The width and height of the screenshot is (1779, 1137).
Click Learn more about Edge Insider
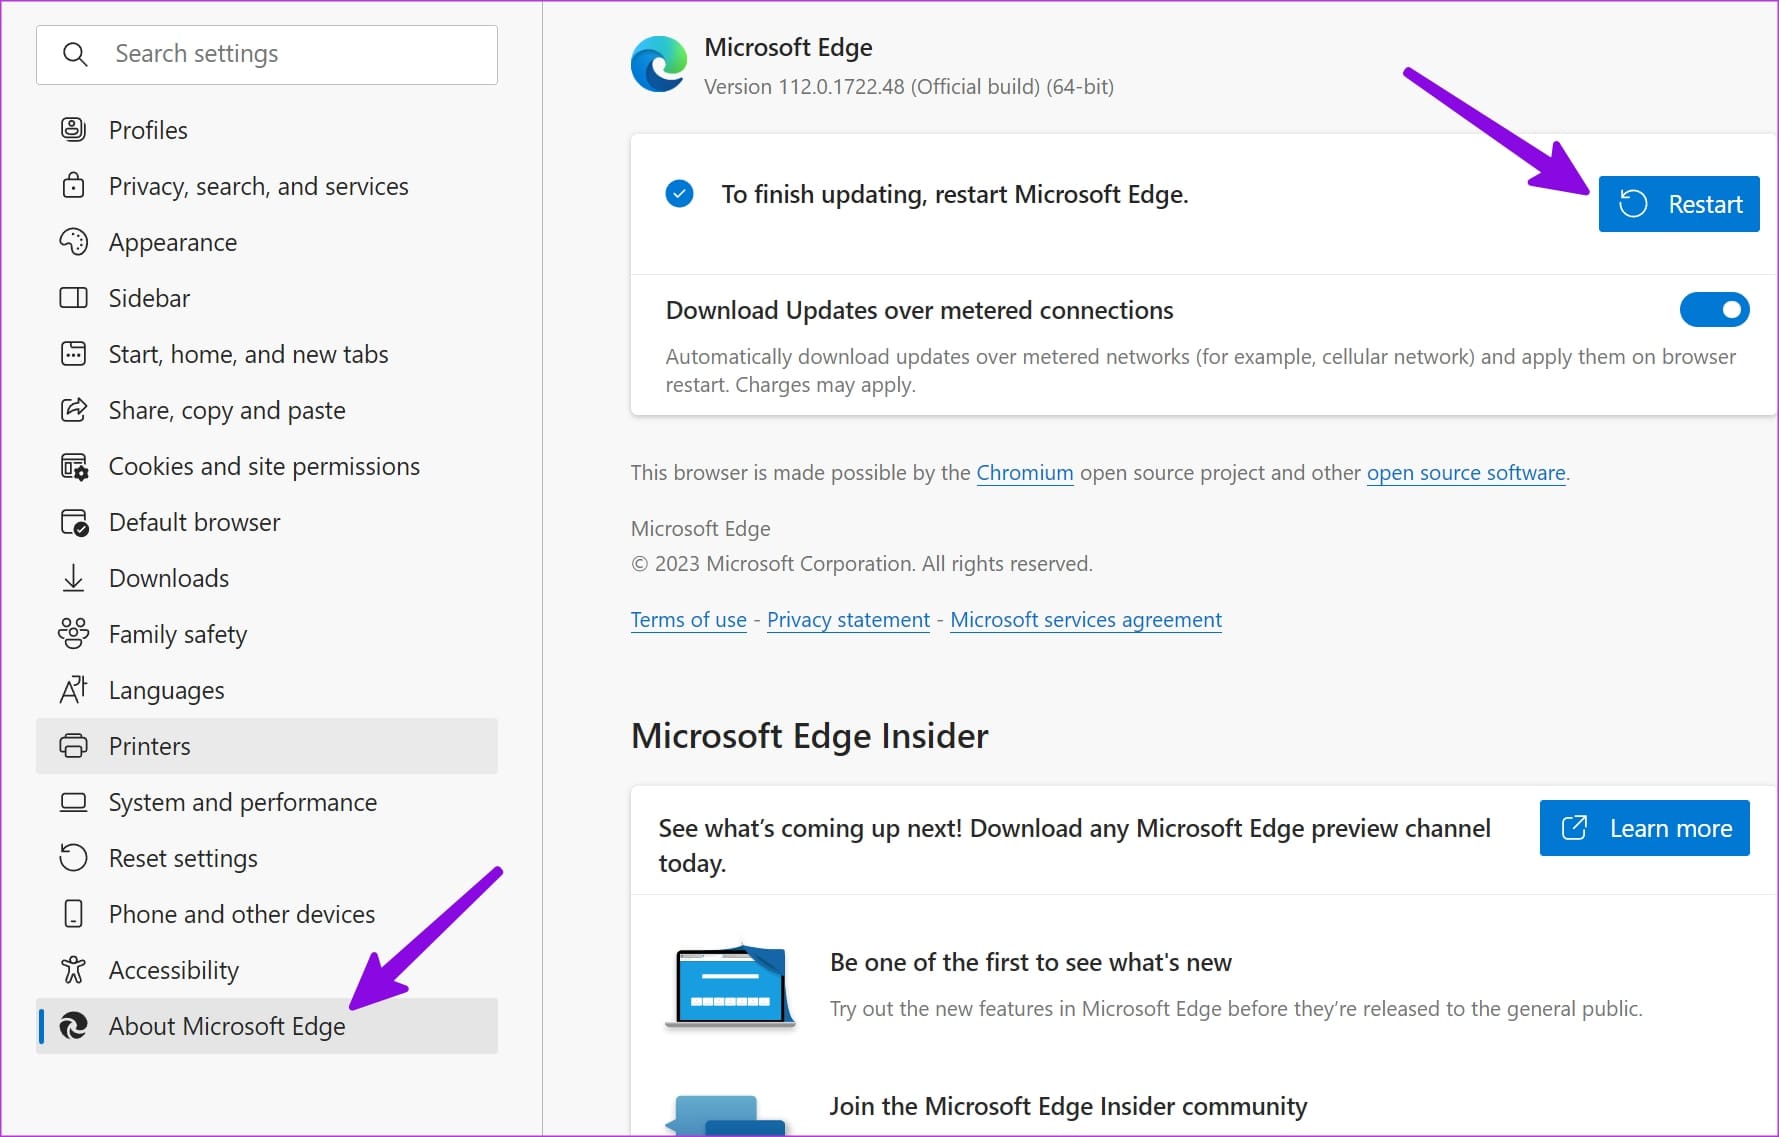[1644, 828]
